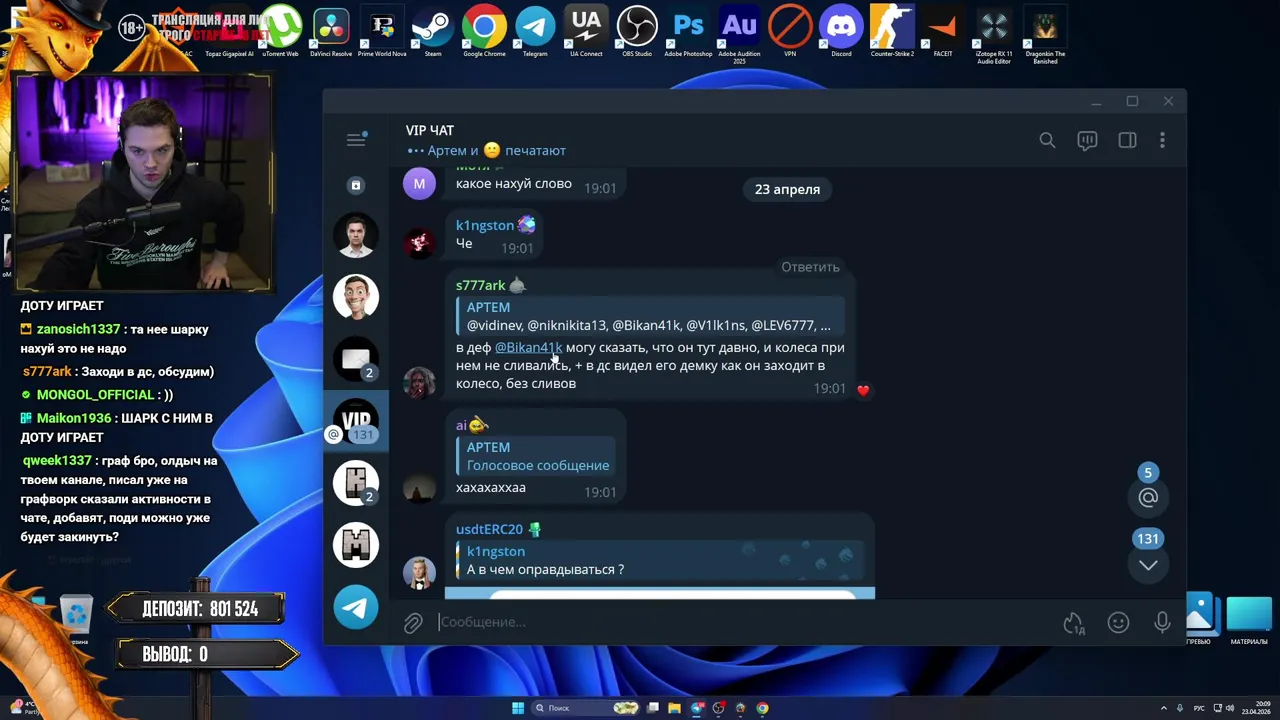
Task: Click Ответить reply button on the message
Action: tap(810, 267)
